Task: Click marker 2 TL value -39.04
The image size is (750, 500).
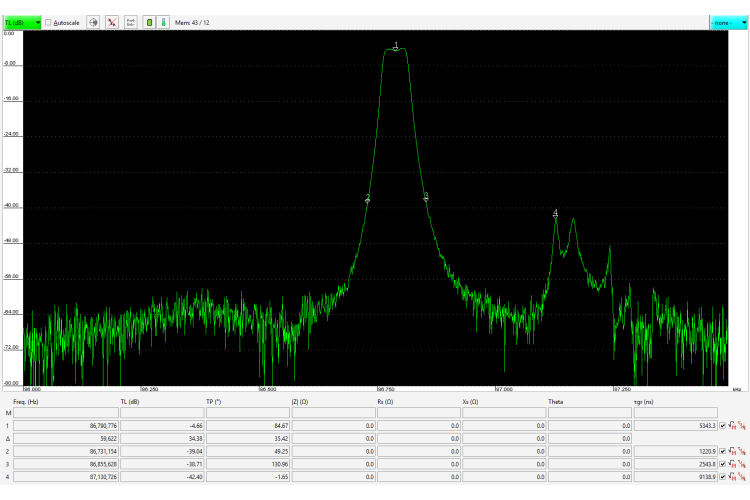Action: point(162,451)
